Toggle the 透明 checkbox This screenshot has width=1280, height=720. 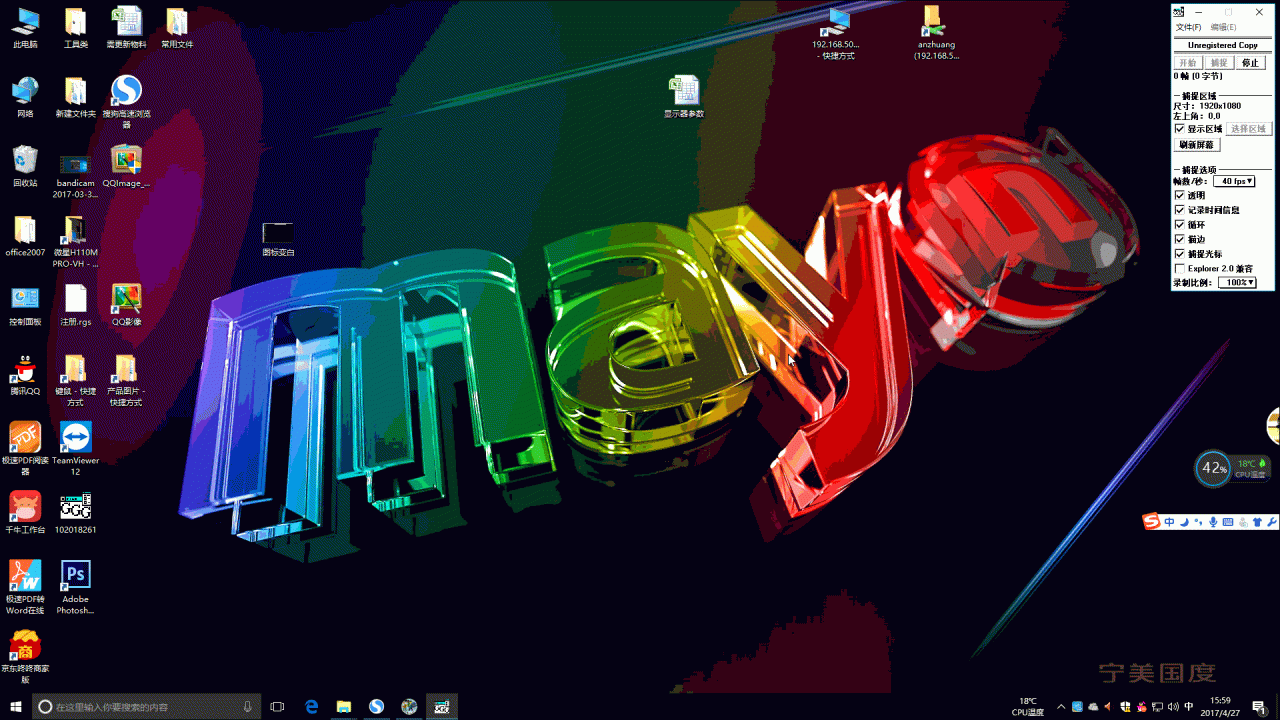pos(1179,195)
